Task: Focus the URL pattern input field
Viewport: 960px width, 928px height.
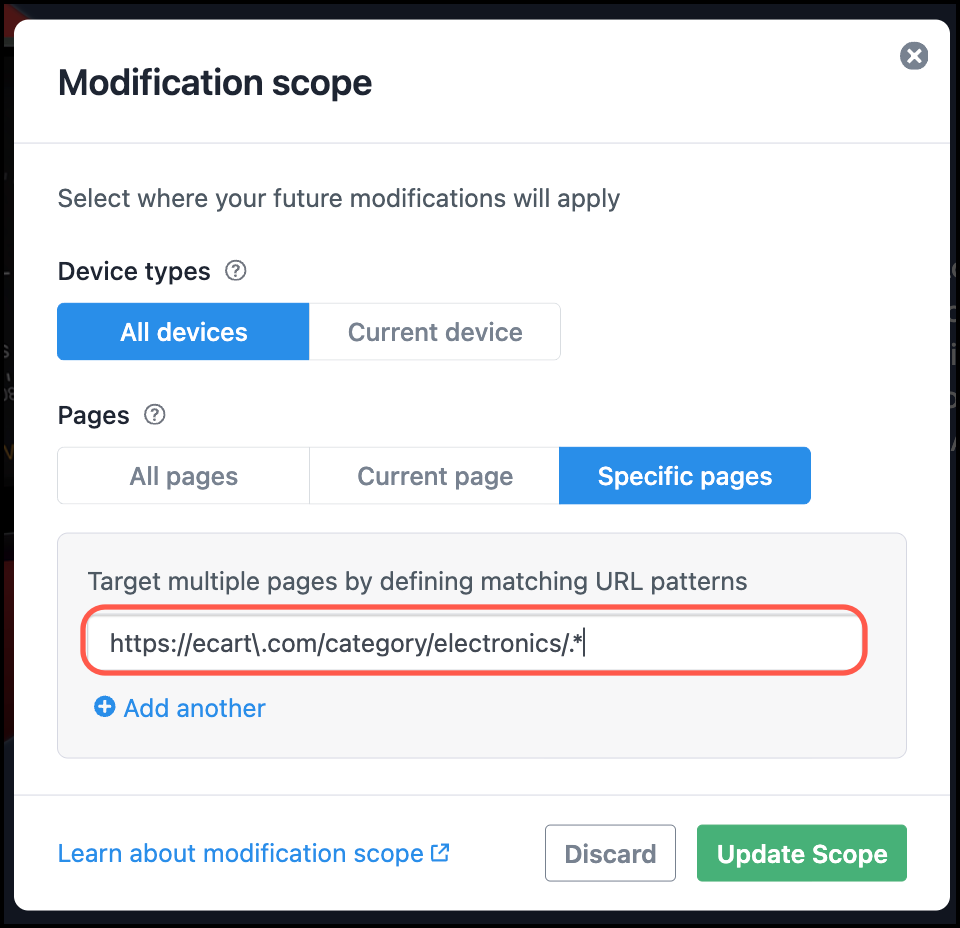Action: click(x=474, y=643)
